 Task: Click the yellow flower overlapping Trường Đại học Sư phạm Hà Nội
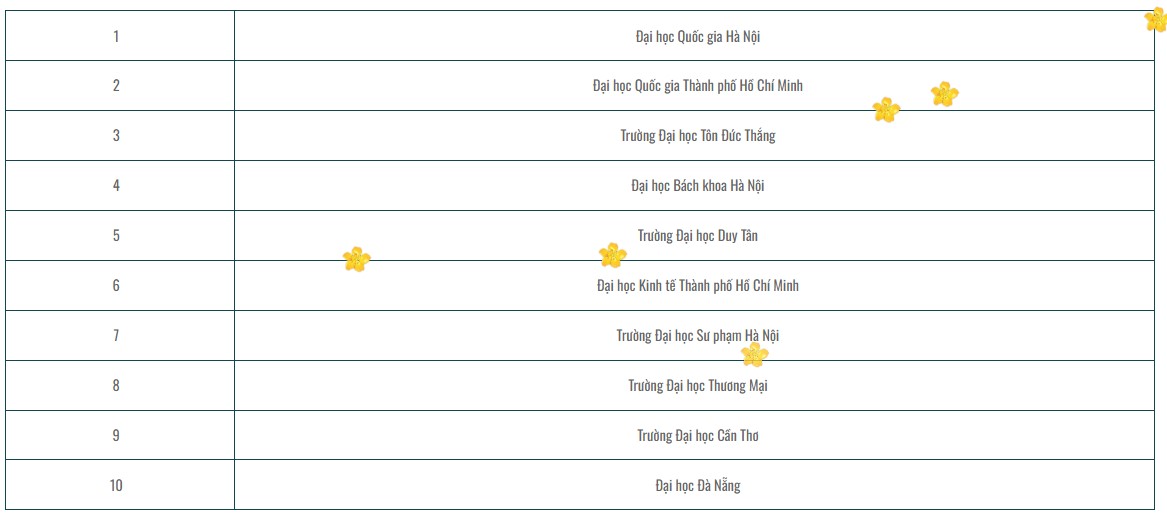pyautogui.click(x=755, y=354)
